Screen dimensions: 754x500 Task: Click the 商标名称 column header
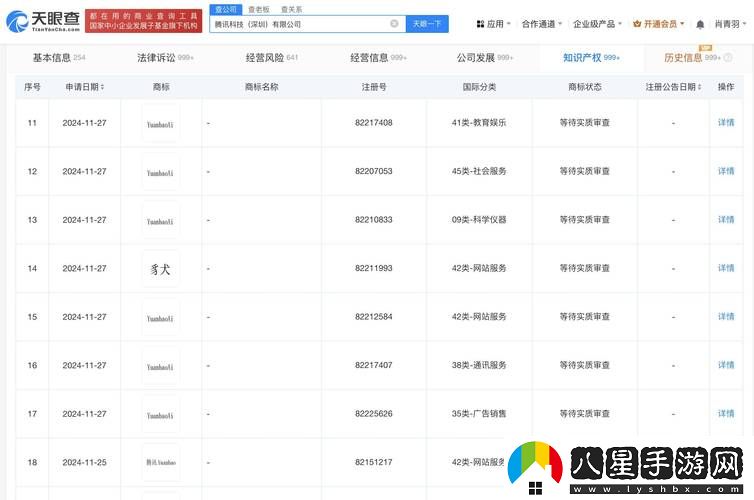tap(262, 87)
